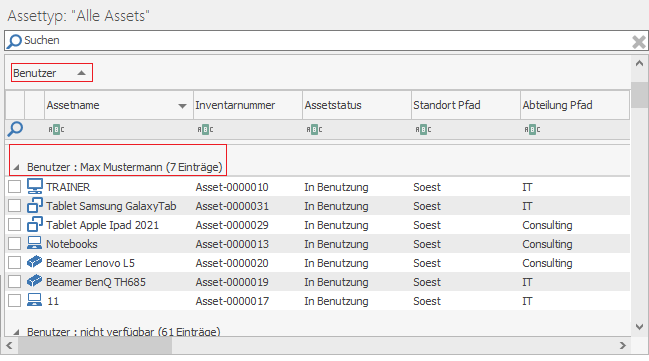
Task: Collapse the 'nicht verfügbar' user group
Action: point(17,332)
